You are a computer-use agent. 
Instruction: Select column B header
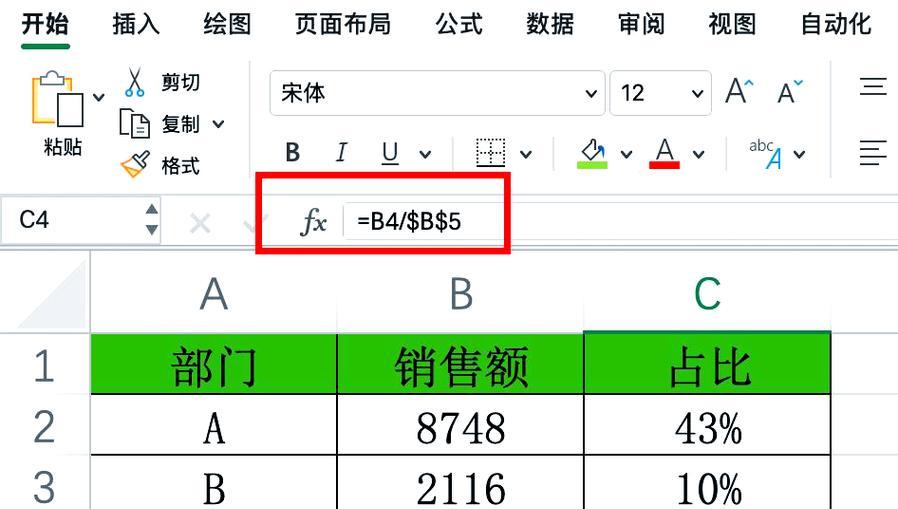pos(460,294)
